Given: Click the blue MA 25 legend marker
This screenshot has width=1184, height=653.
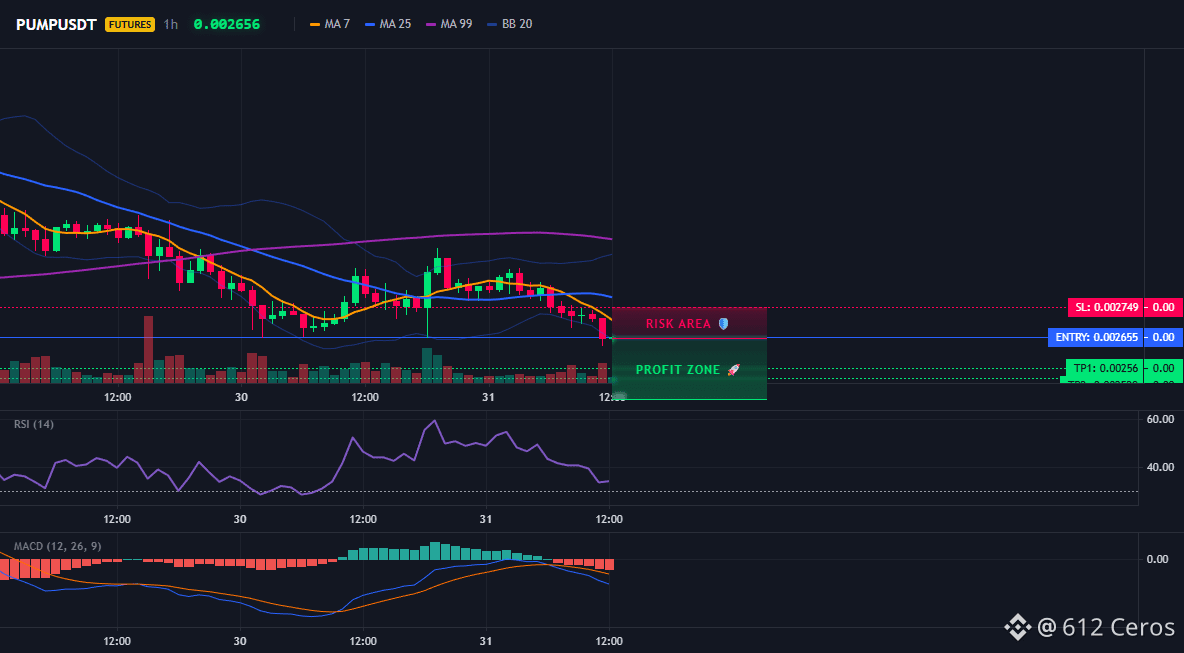Looking at the screenshot, I should [x=370, y=24].
